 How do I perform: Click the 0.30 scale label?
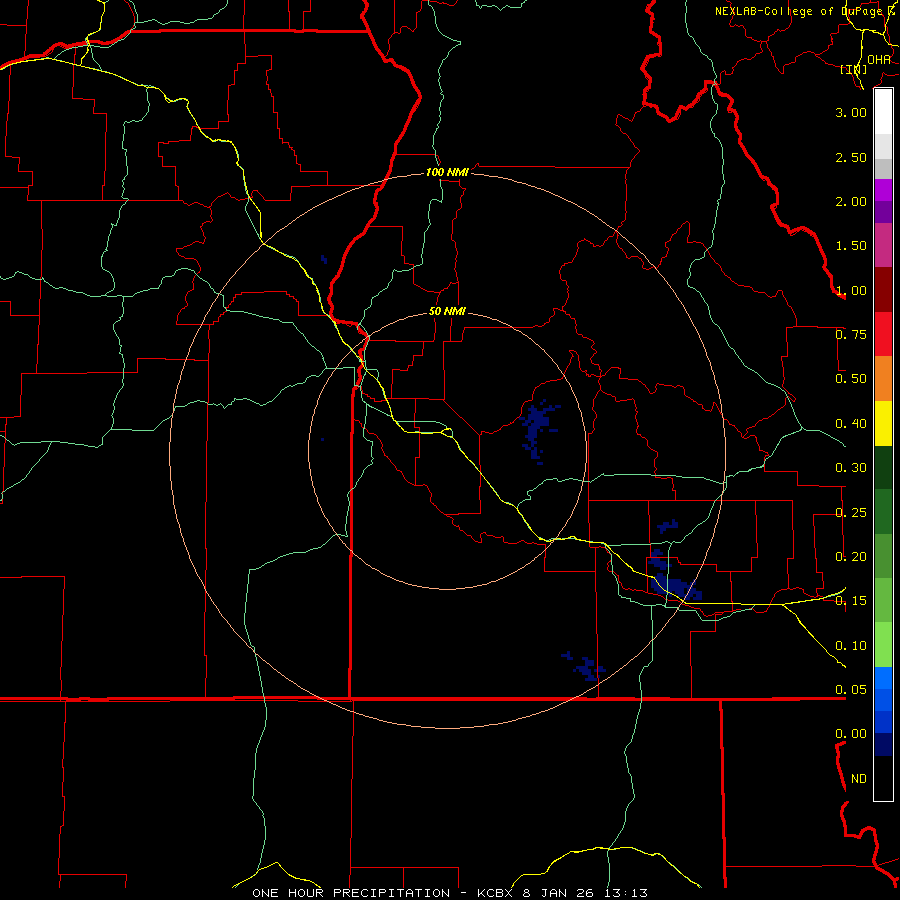851,468
